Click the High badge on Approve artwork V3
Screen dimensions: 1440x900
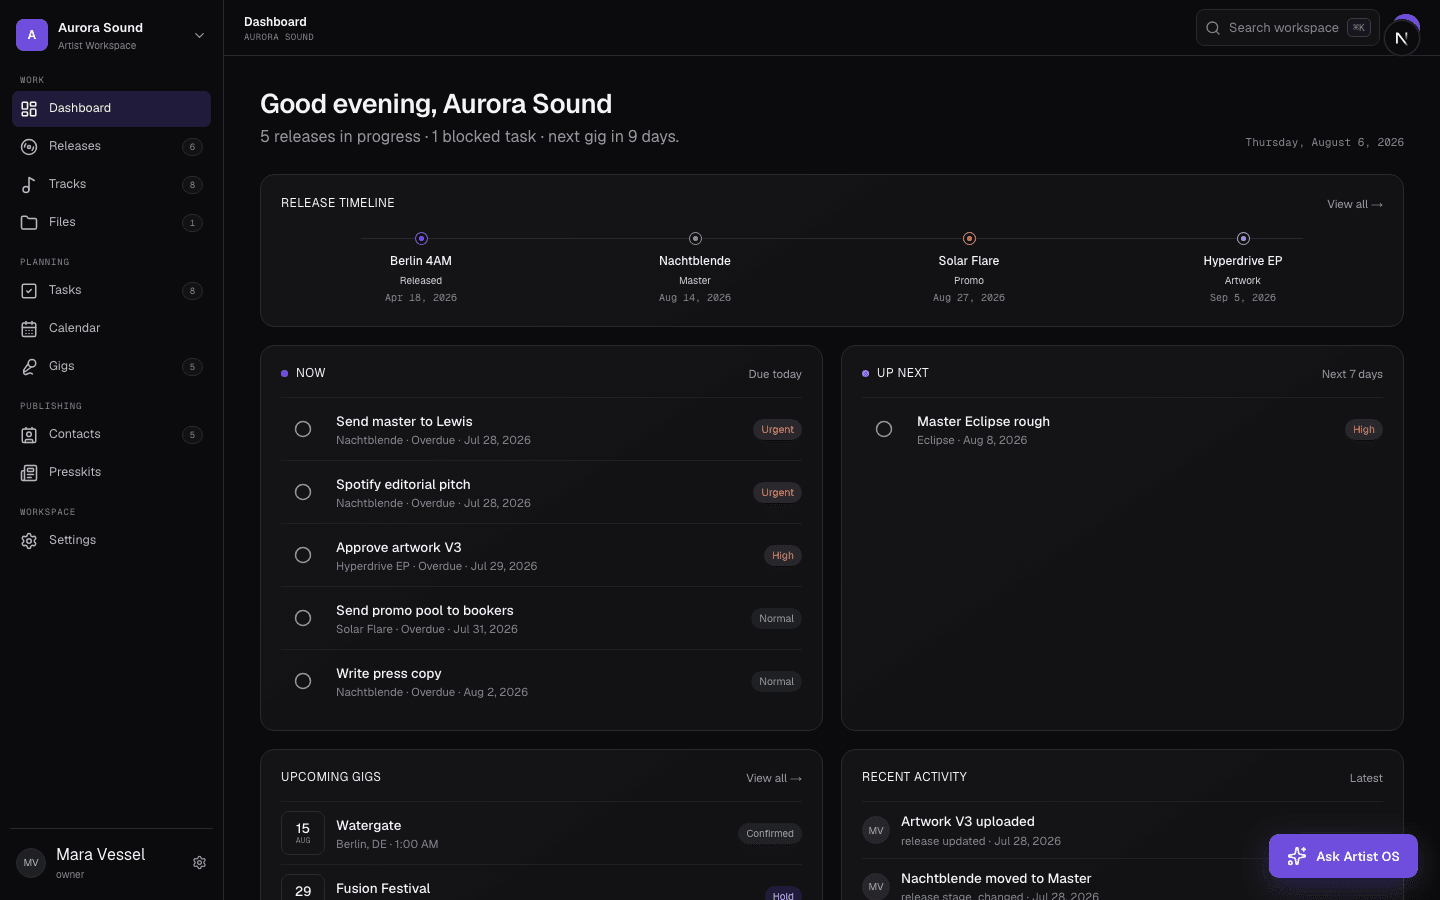click(x=783, y=556)
